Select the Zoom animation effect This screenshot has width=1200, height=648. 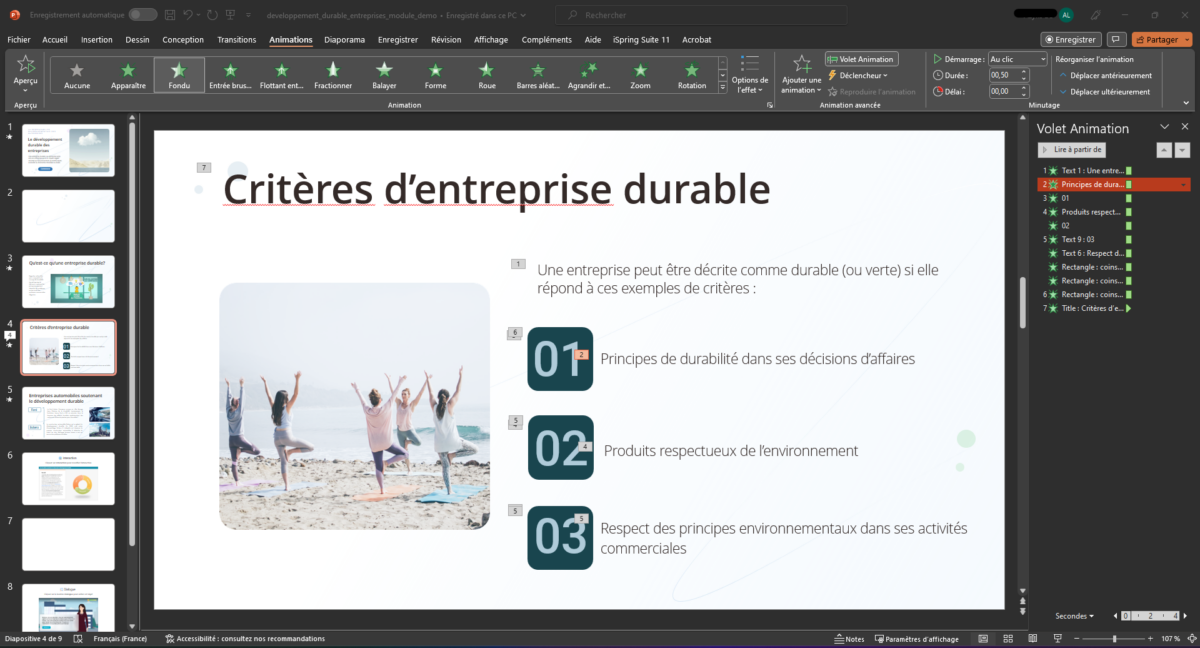pyautogui.click(x=640, y=74)
